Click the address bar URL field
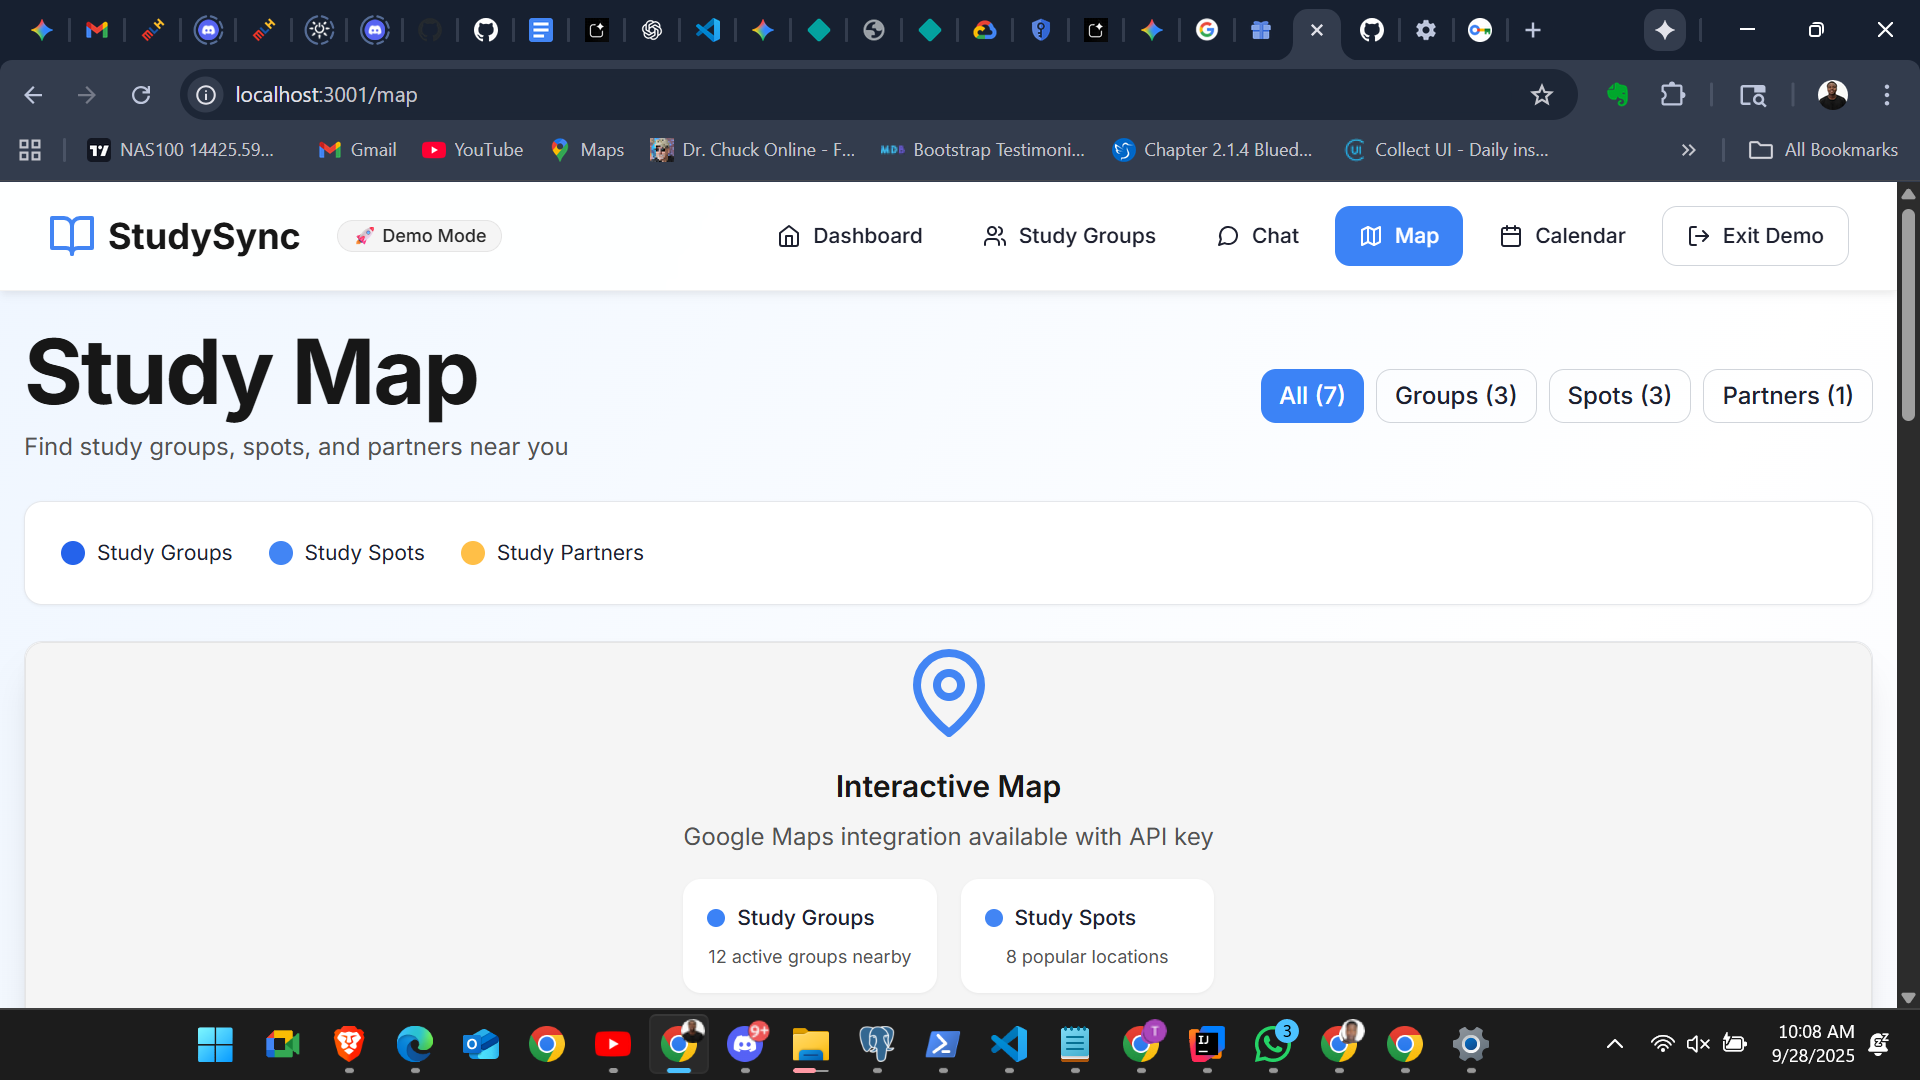 [x=800, y=95]
